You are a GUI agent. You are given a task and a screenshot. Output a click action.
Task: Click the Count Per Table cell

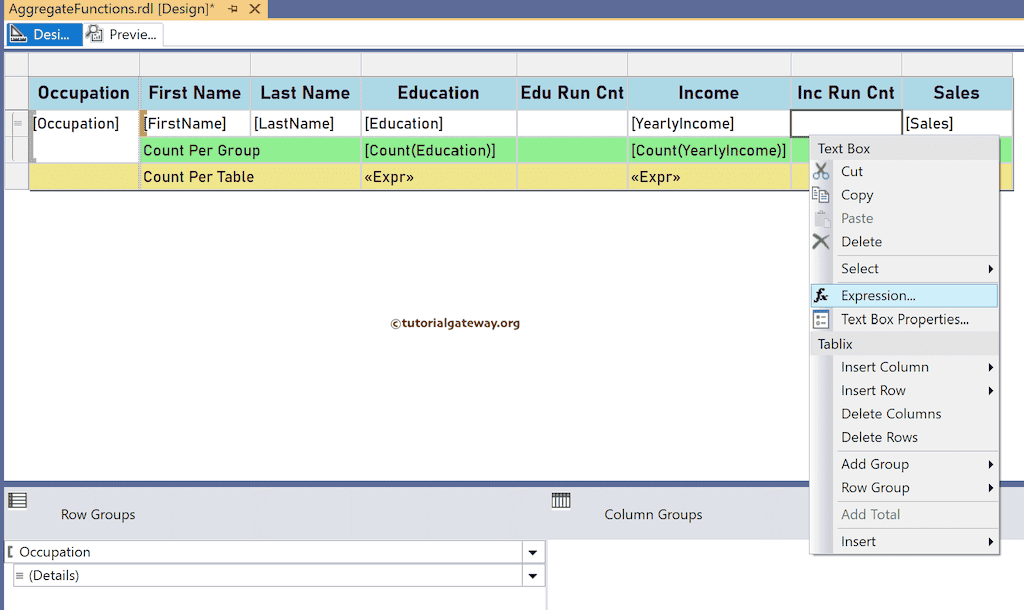click(x=250, y=177)
